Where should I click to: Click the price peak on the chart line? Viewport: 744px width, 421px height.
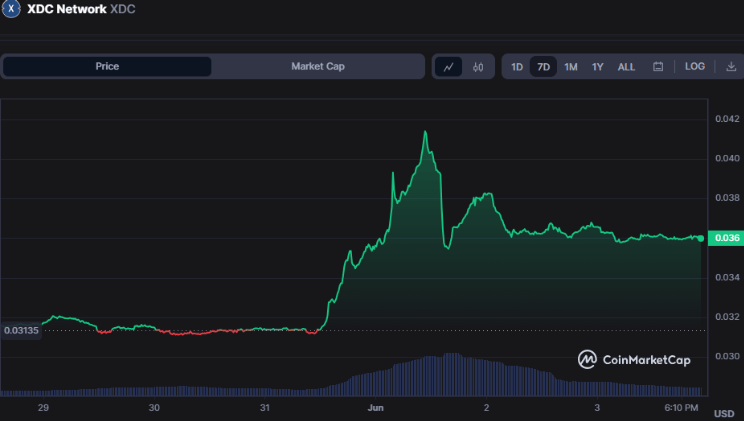point(425,131)
